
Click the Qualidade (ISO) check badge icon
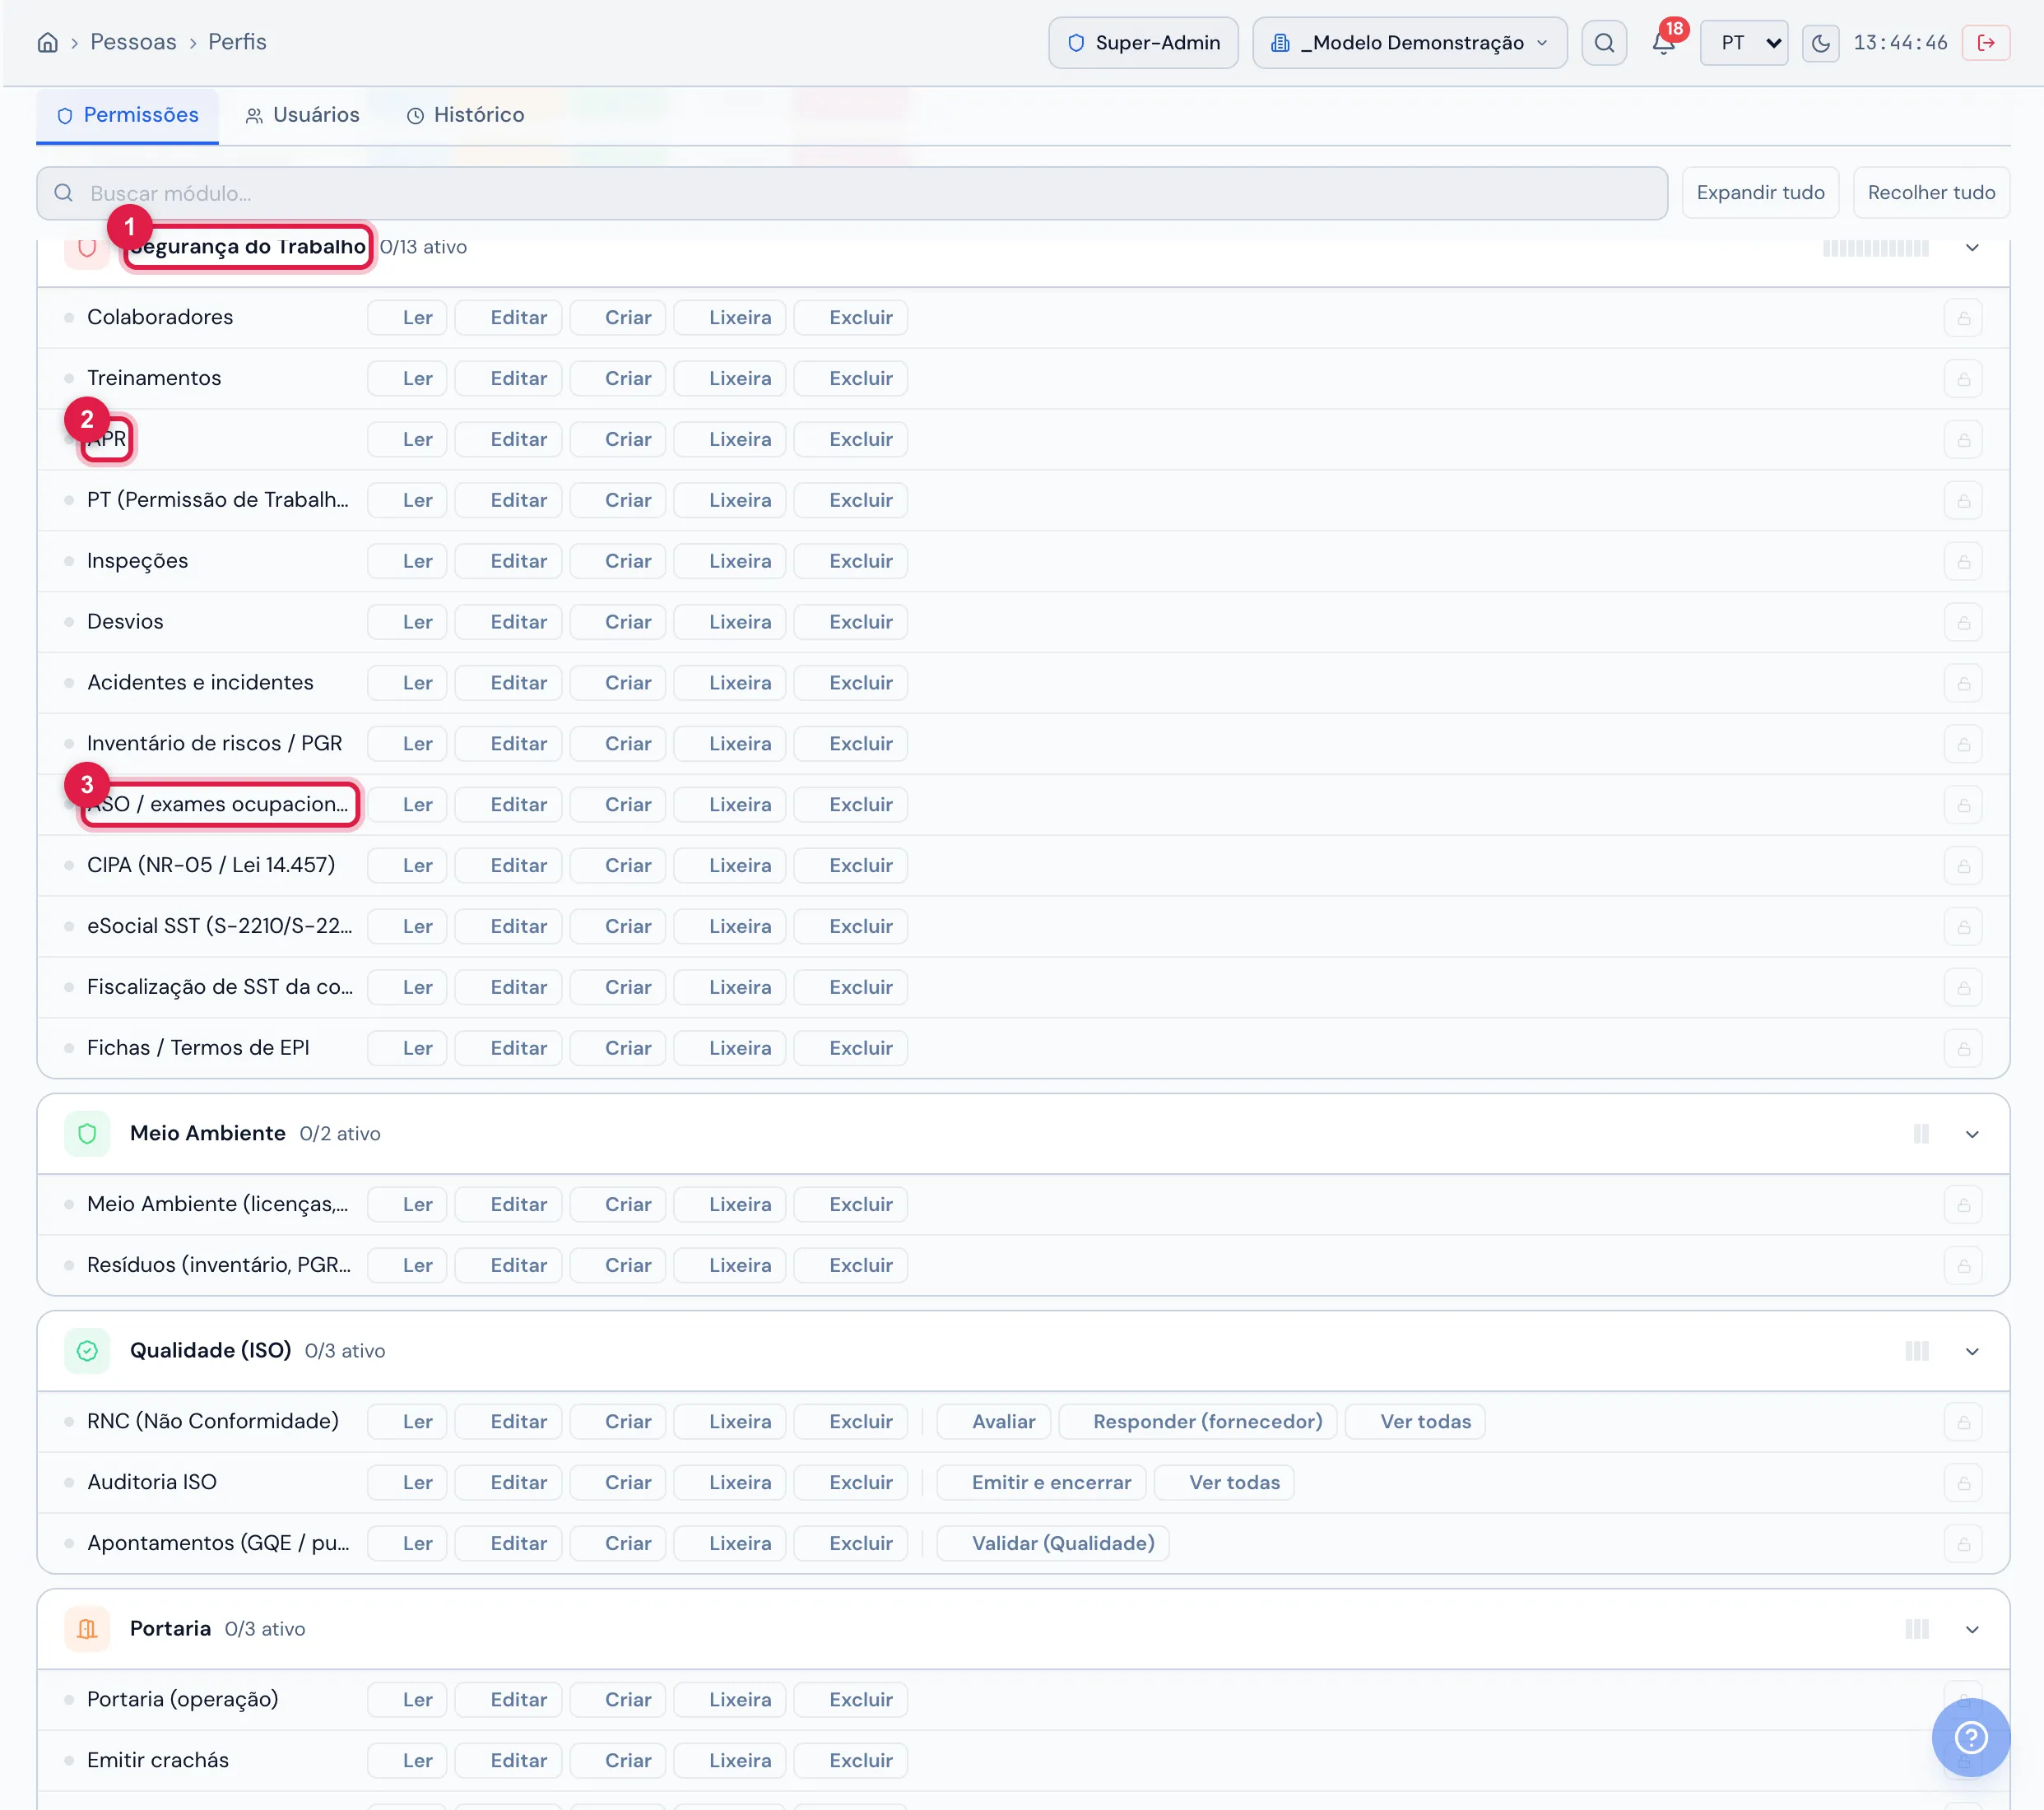tap(87, 1351)
